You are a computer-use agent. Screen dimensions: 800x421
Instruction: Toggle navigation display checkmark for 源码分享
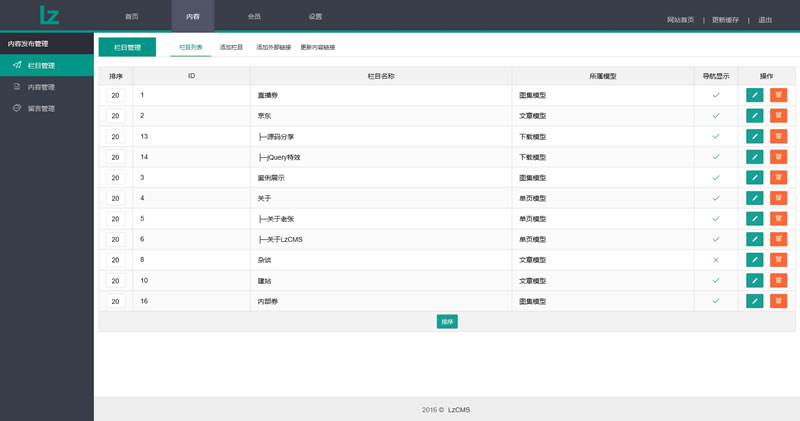tap(716, 136)
